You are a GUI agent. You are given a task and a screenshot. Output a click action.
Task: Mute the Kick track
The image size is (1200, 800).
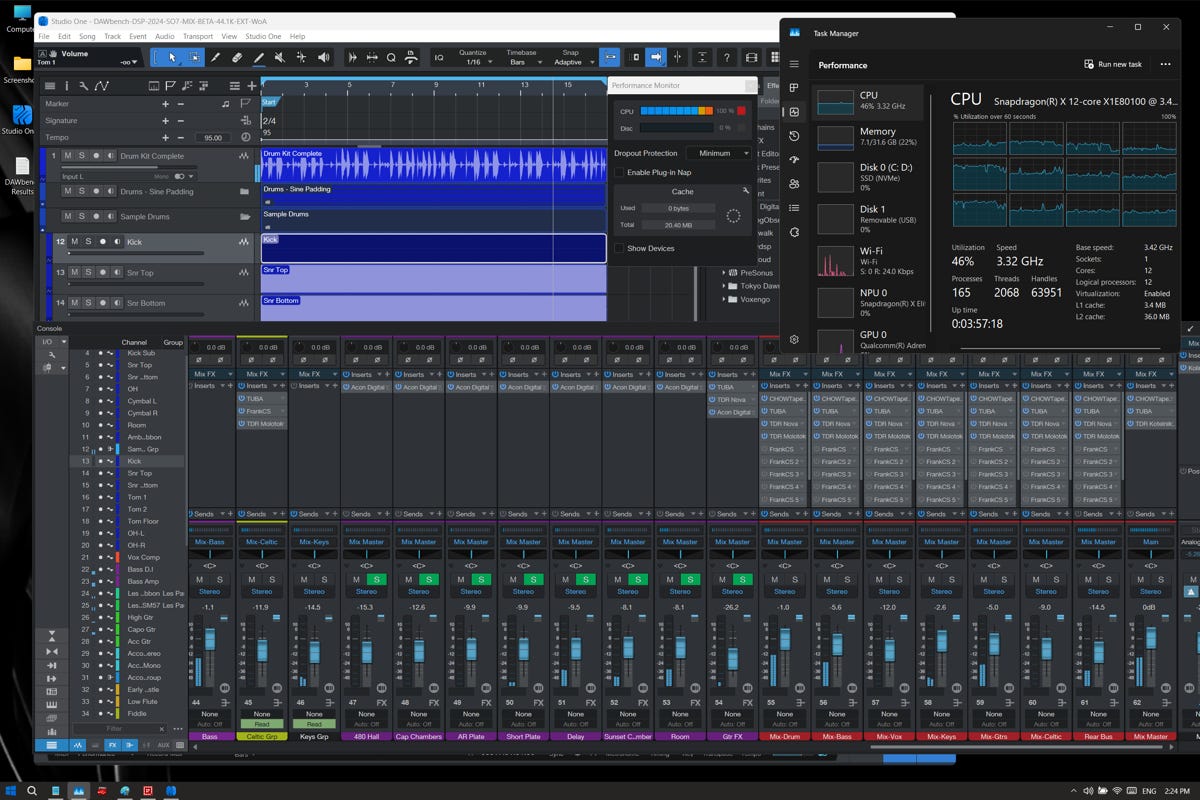pos(75,242)
